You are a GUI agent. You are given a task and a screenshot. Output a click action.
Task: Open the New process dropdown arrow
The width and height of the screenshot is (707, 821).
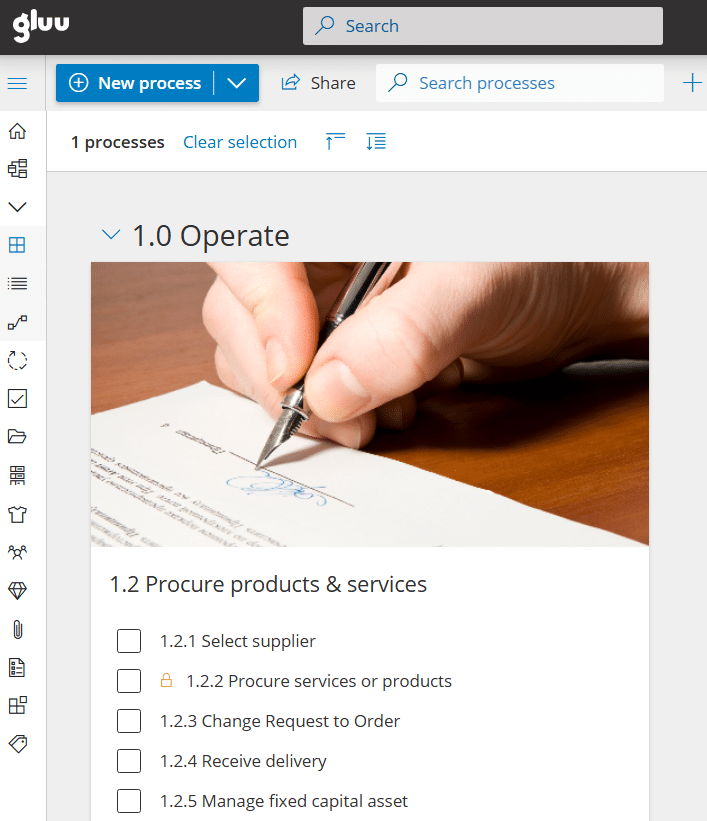coord(237,83)
